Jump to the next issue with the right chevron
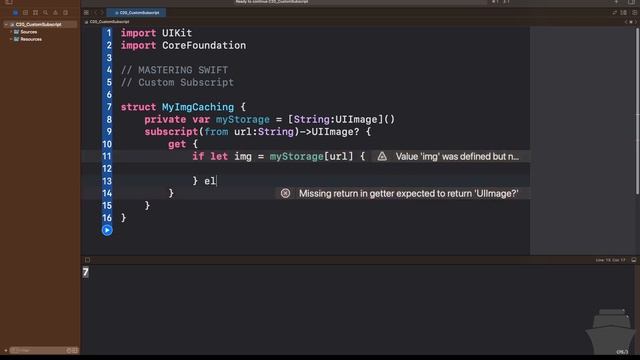 click(635, 22)
